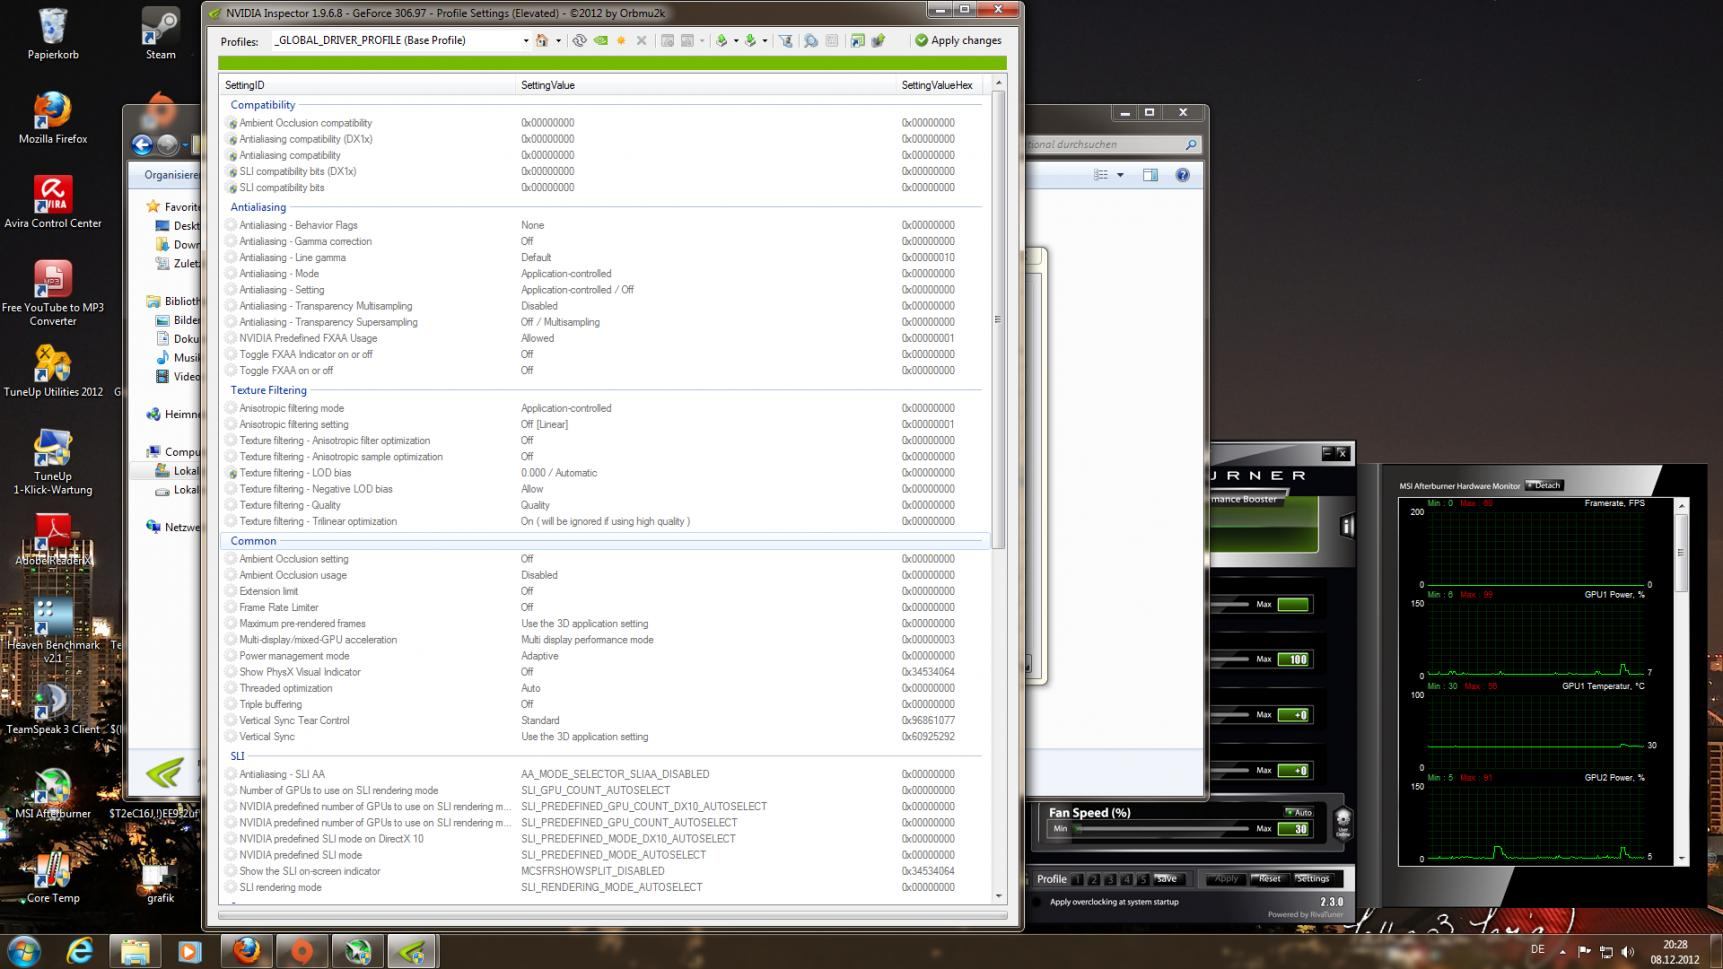Select the MSI Afterburner desktop icon

53,793
